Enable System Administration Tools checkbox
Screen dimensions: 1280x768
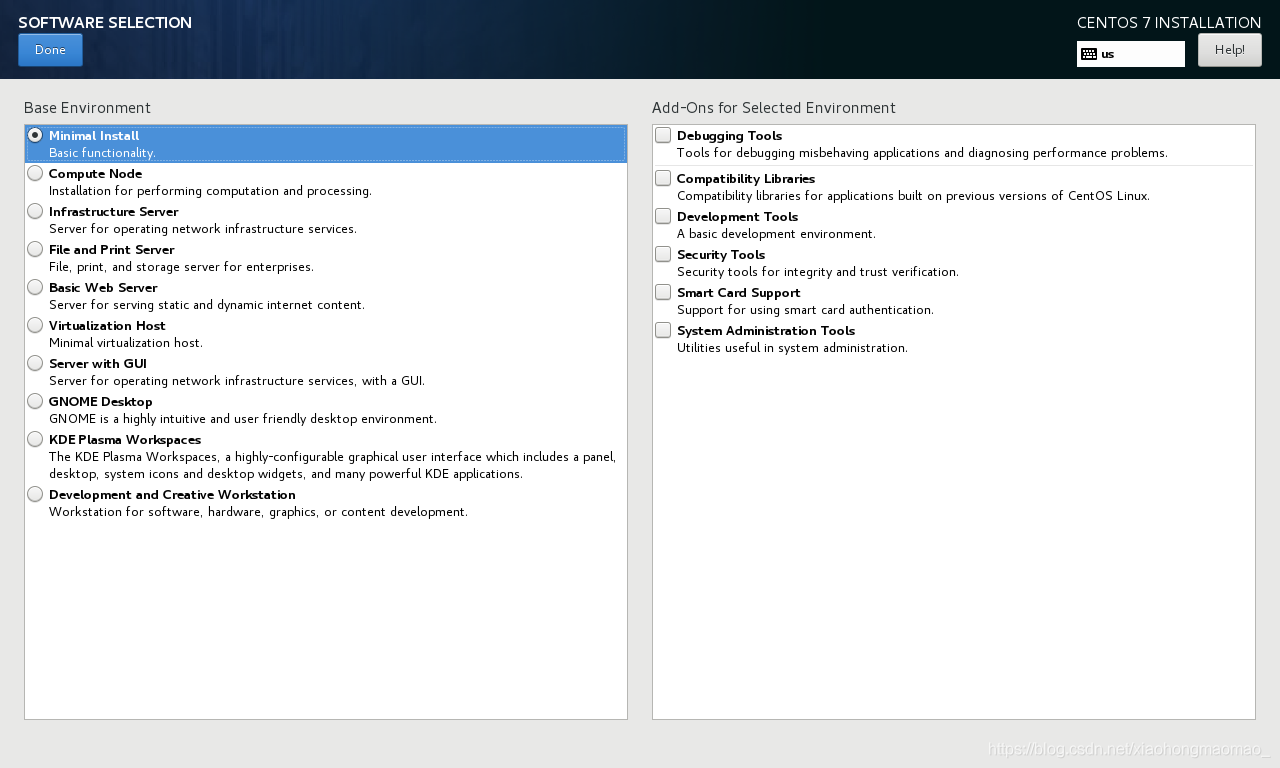(663, 330)
